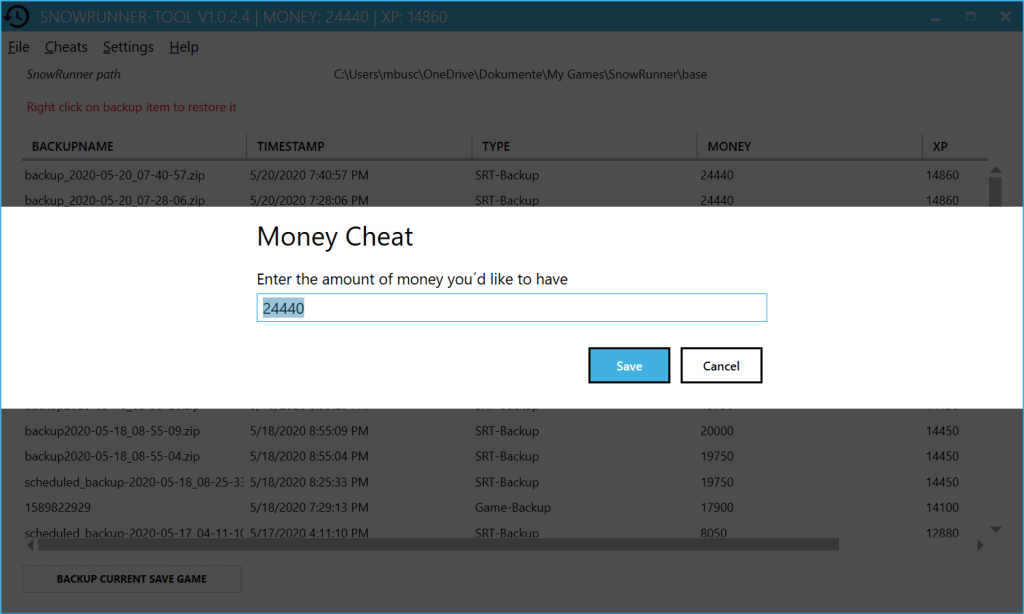Open the Settings menu
Screen dimensions: 1024x614
pyautogui.click(x=128, y=47)
